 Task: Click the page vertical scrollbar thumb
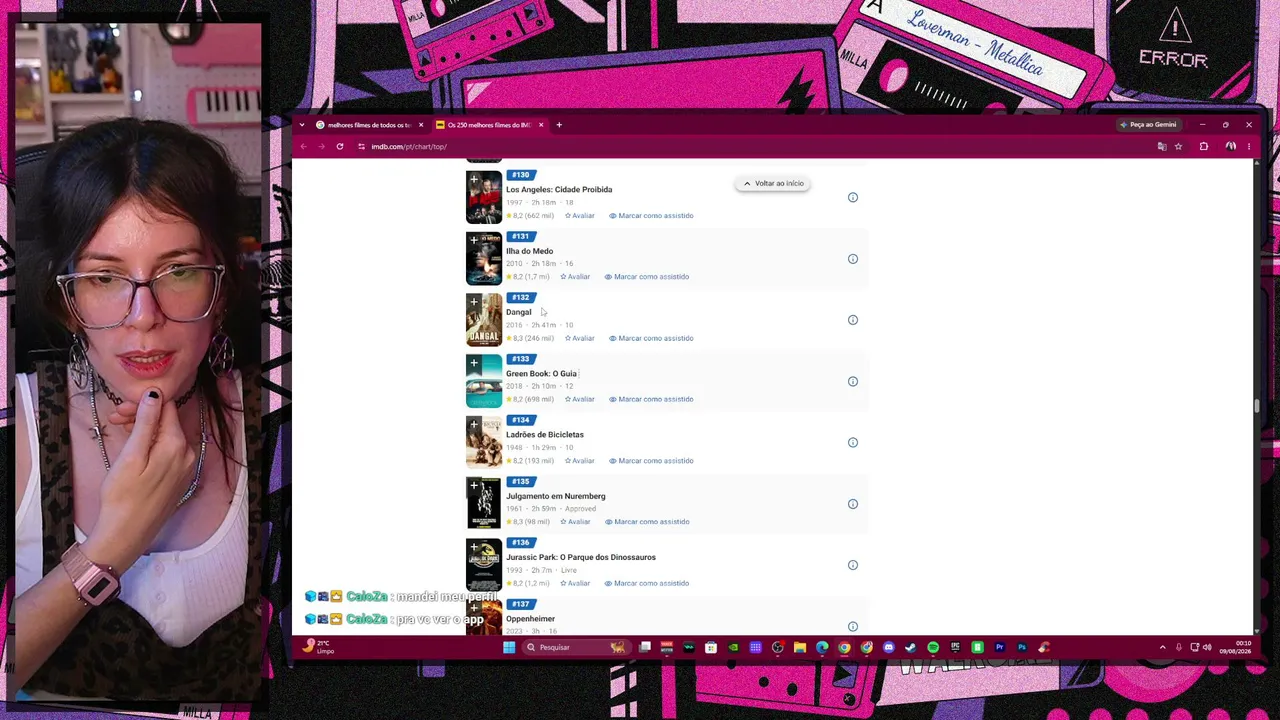1257,405
